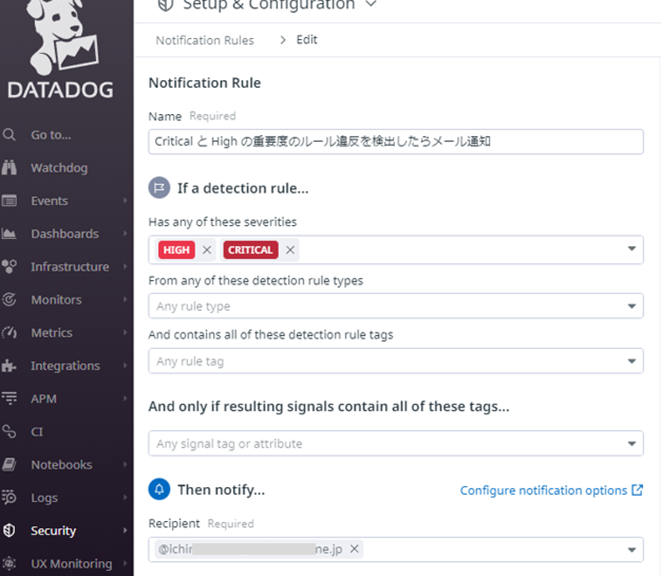Expand the Monitors submenu arrow
Image resolution: width=661 pixels, height=576 pixels.
[x=125, y=299]
